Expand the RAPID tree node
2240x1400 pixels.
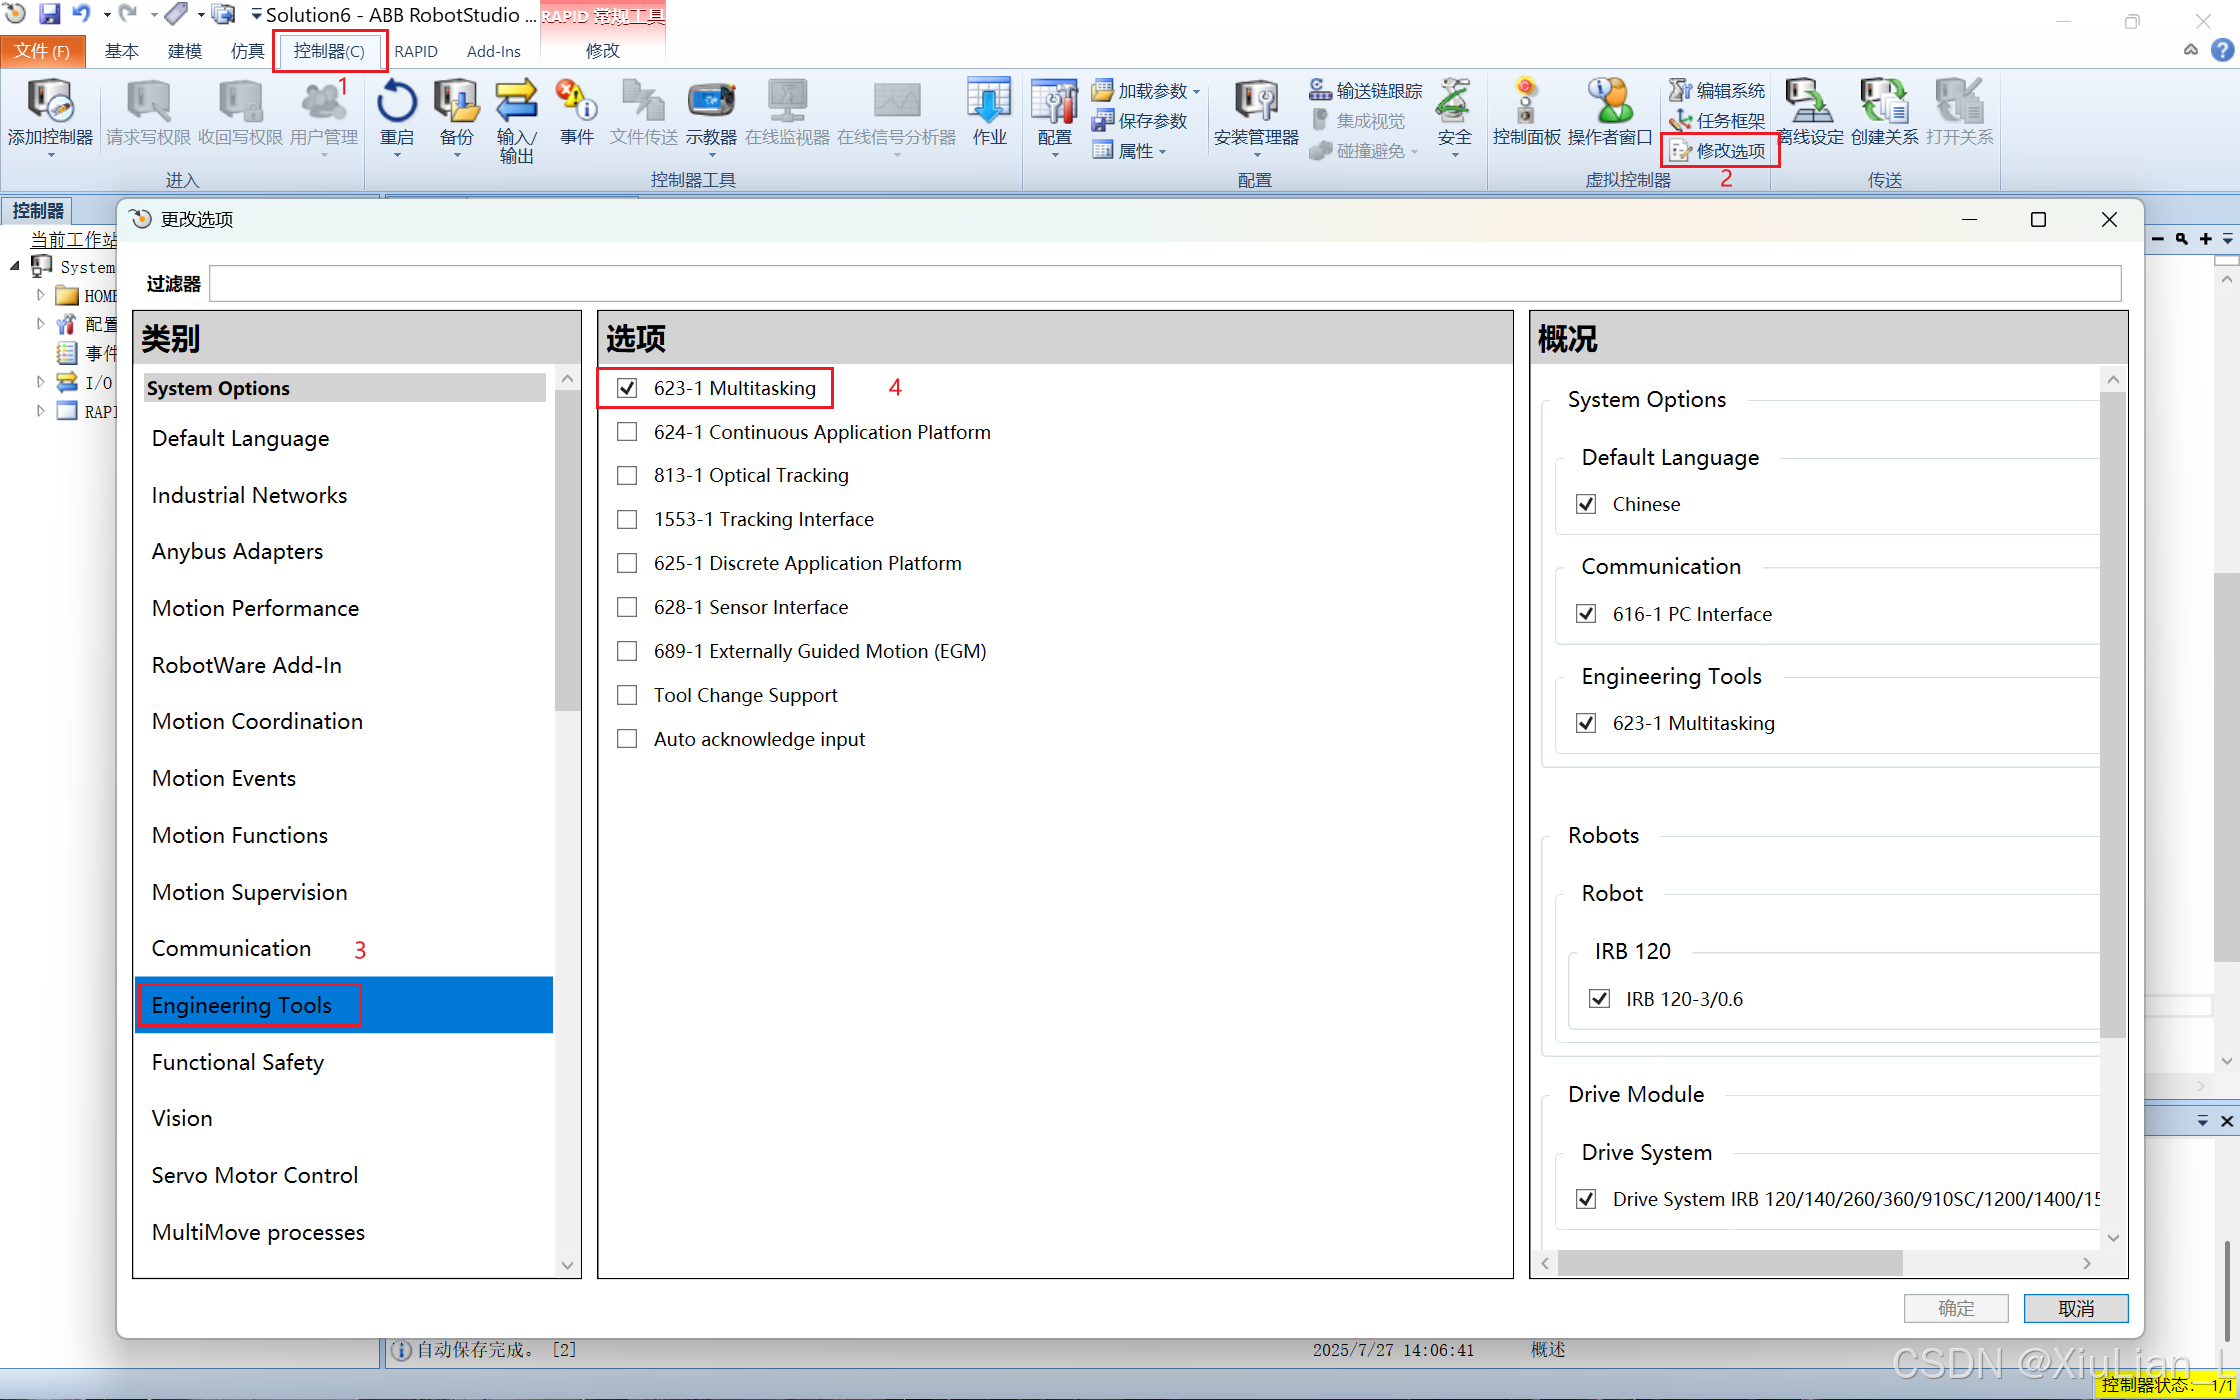tap(40, 411)
